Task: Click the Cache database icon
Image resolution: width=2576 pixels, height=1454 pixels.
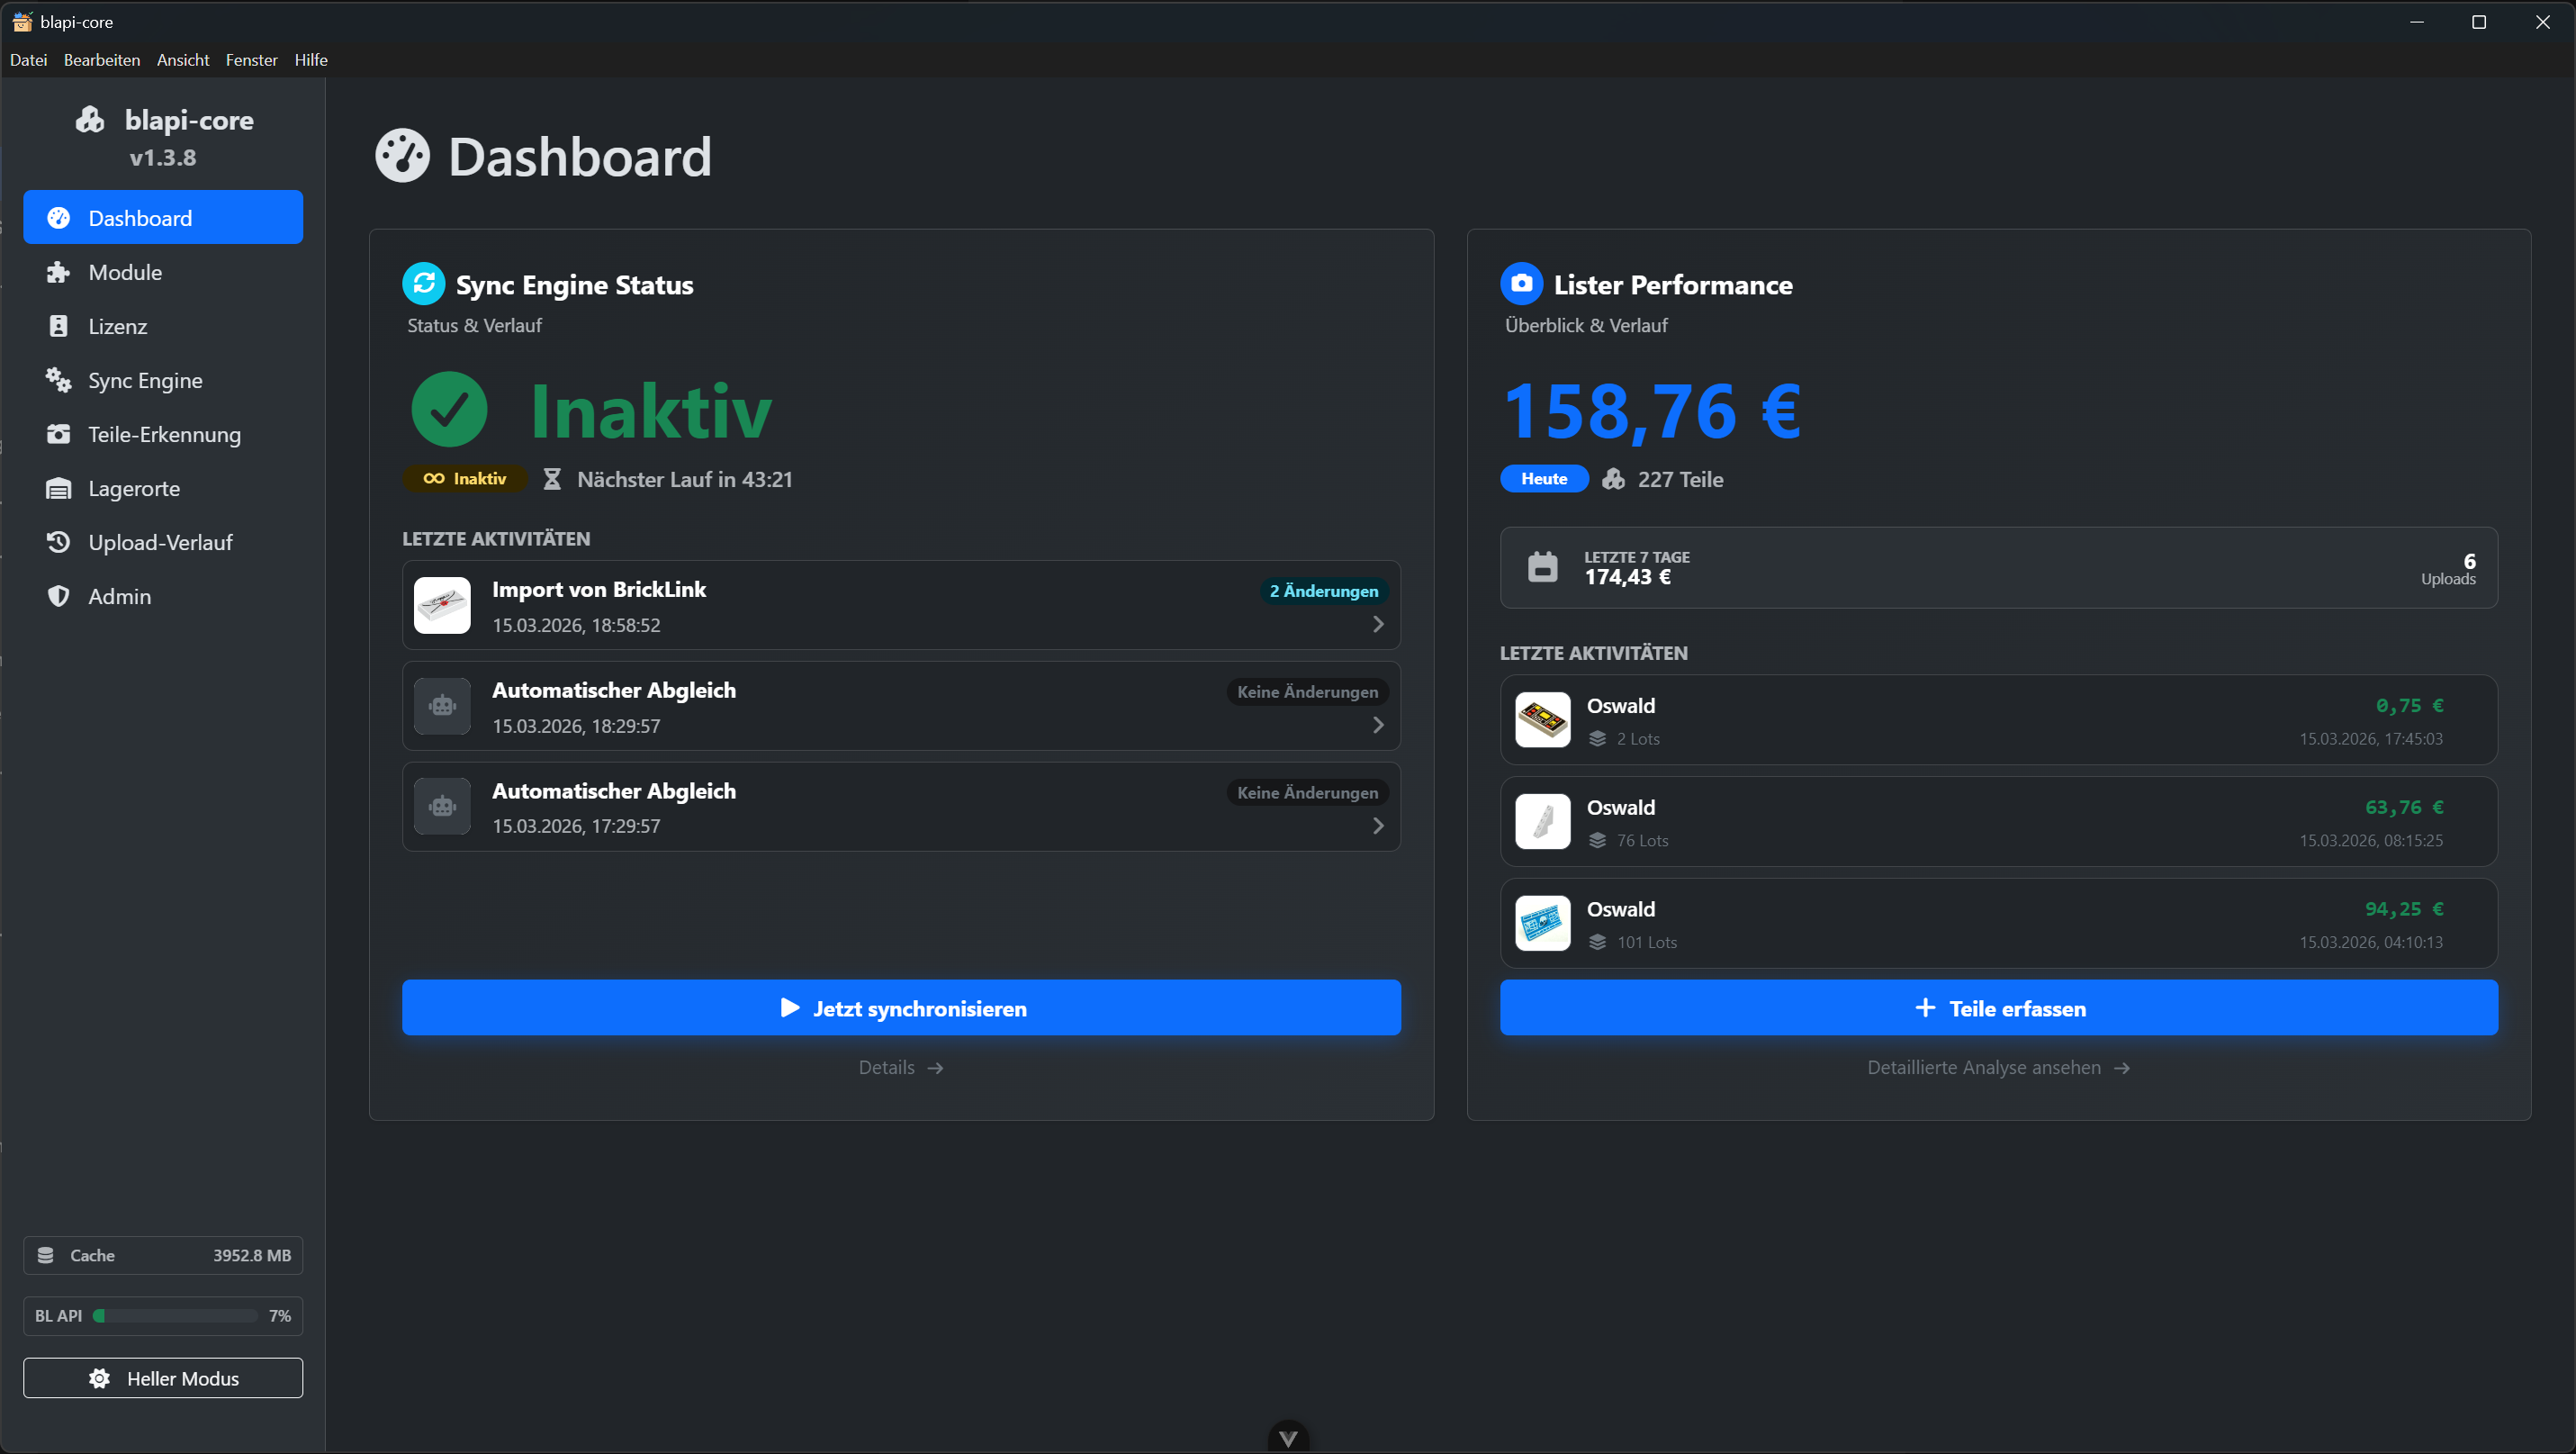Action: pyautogui.click(x=45, y=1255)
